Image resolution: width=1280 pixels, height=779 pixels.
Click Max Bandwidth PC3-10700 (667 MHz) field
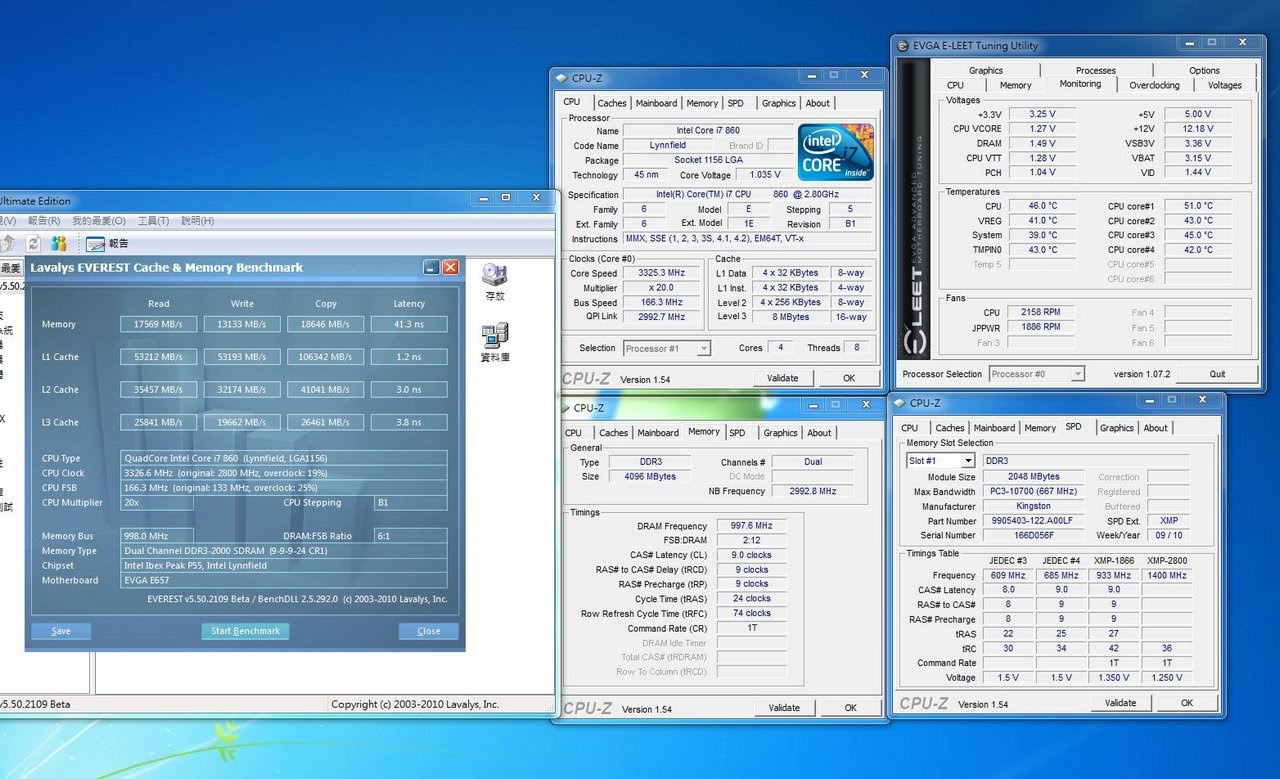tap(1033, 491)
